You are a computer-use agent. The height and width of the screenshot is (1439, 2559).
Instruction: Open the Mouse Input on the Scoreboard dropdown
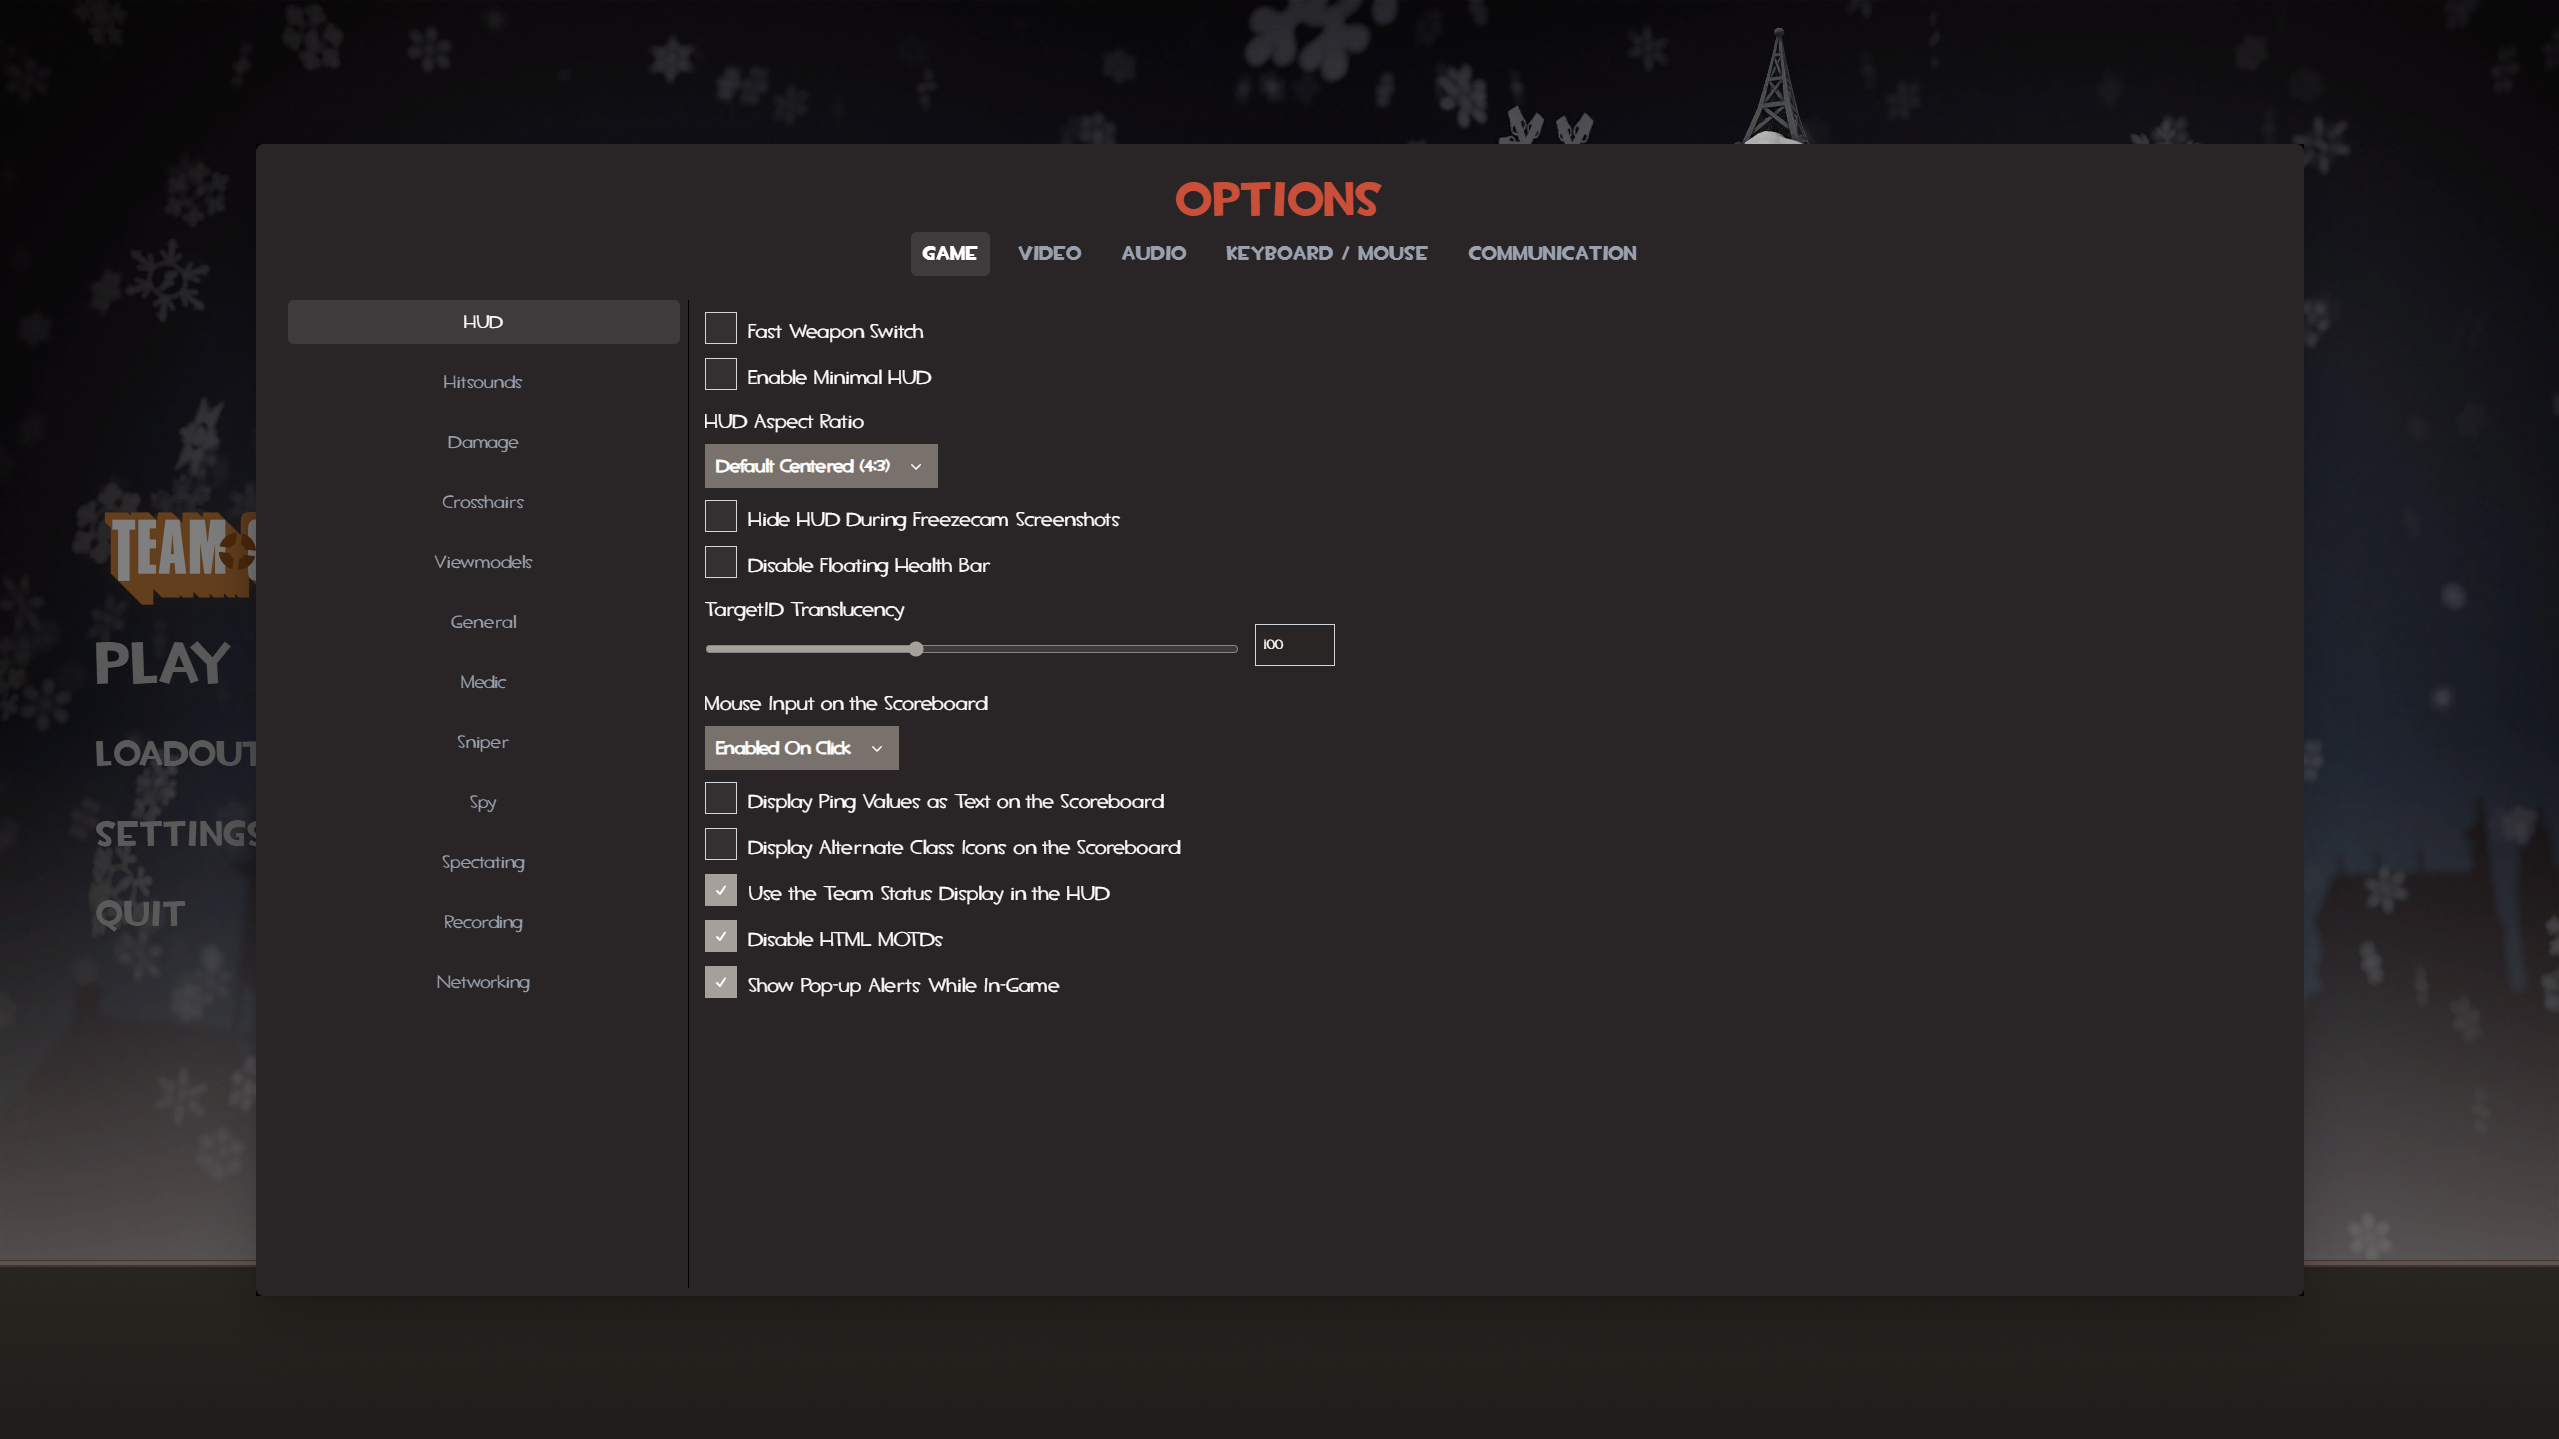[x=800, y=747]
